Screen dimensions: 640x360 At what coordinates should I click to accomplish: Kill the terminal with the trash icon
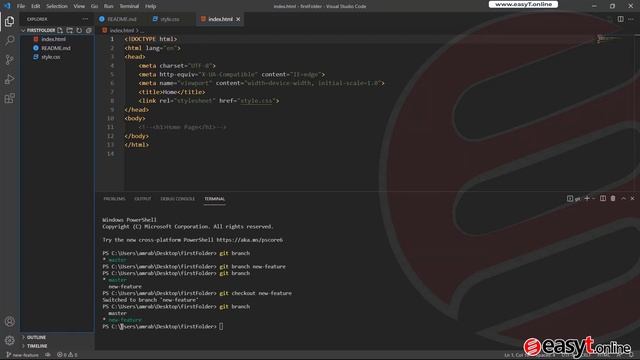coord(613,198)
